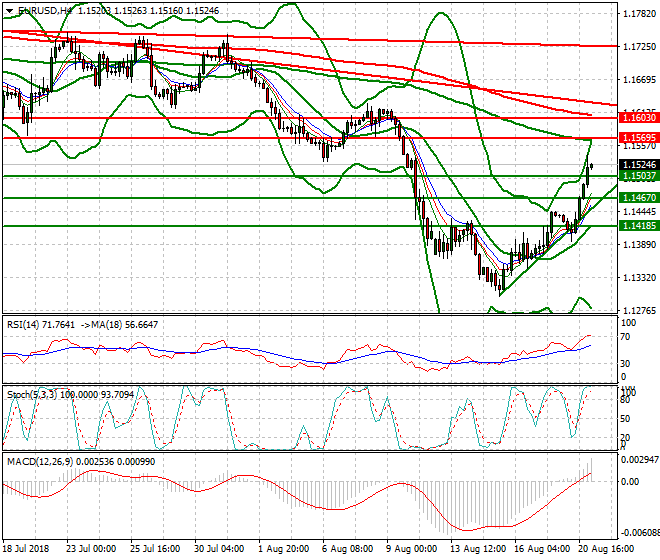660x560 pixels.
Task: Click the 1.17820 price scale value
Action: (638, 14)
